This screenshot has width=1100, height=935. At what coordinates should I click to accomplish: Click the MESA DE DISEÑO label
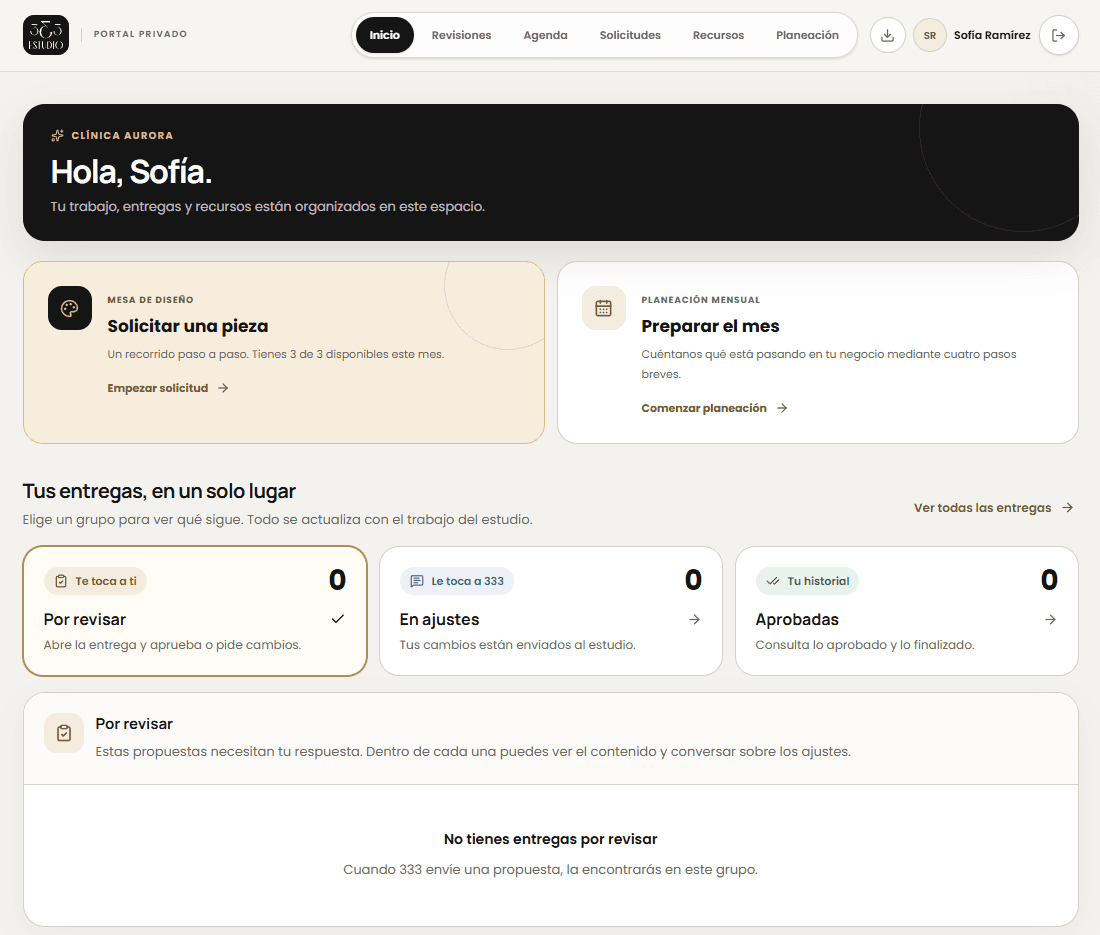pos(150,300)
